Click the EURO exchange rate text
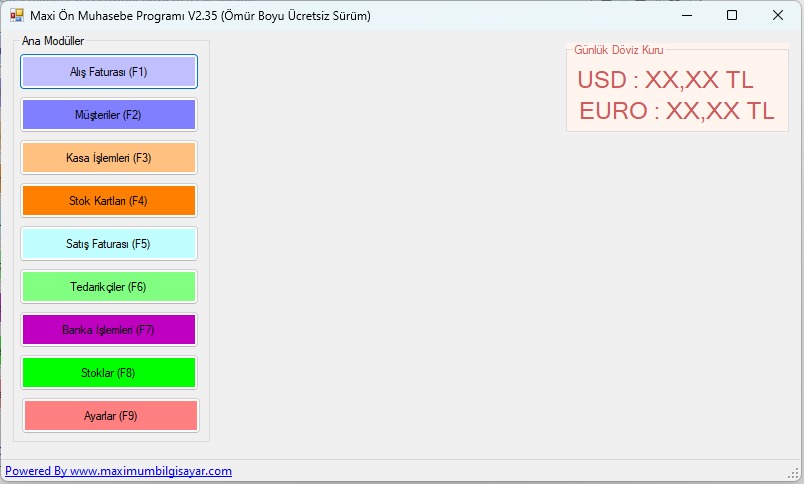This screenshot has width=804, height=484. pyautogui.click(x=676, y=111)
